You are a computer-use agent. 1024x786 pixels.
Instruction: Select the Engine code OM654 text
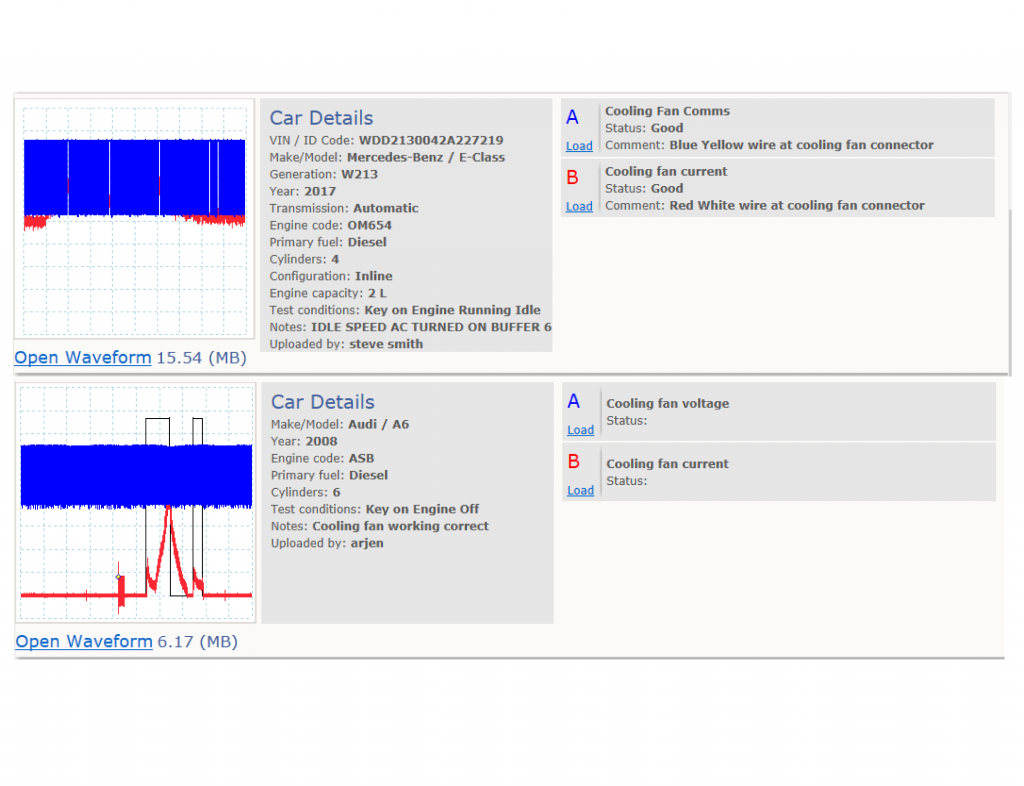(331, 225)
